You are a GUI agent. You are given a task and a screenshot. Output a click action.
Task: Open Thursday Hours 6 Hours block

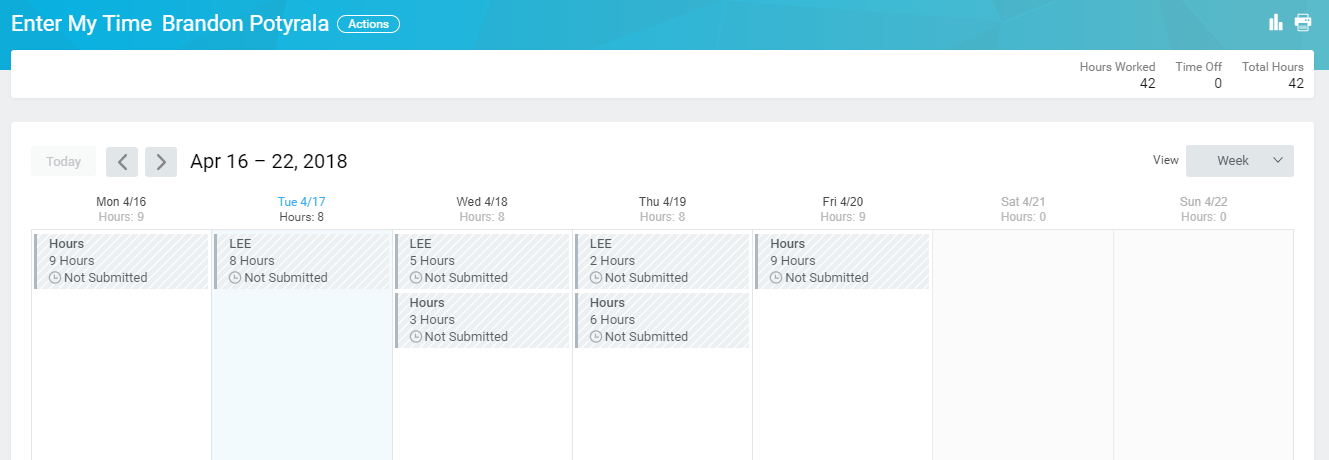click(662, 320)
